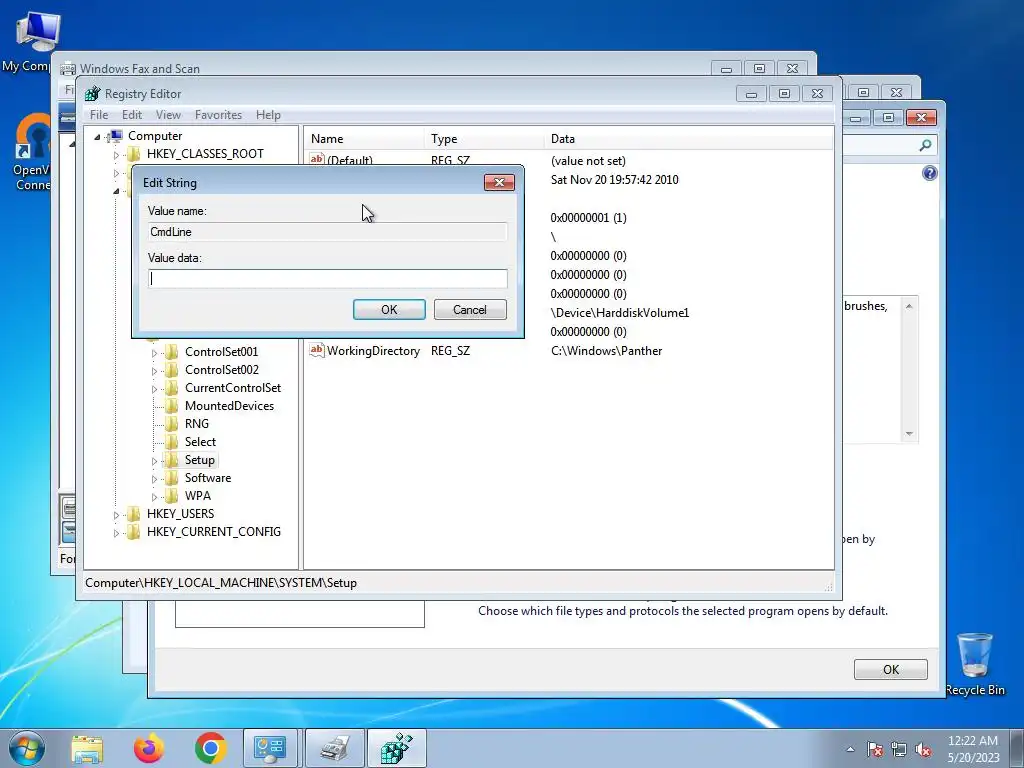Collapse the Computer root node
The width and height of the screenshot is (1024, 768).
pos(97,136)
